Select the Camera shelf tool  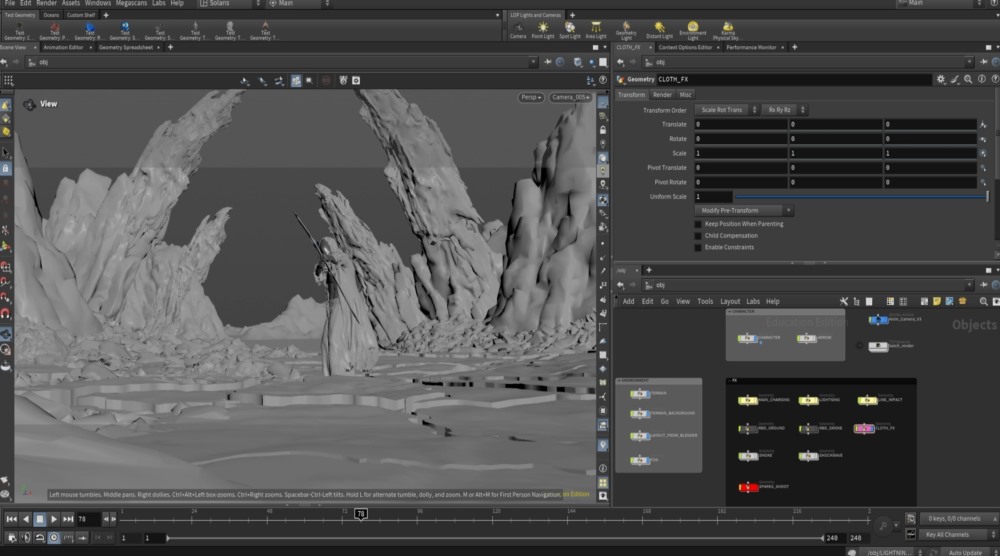click(518, 30)
